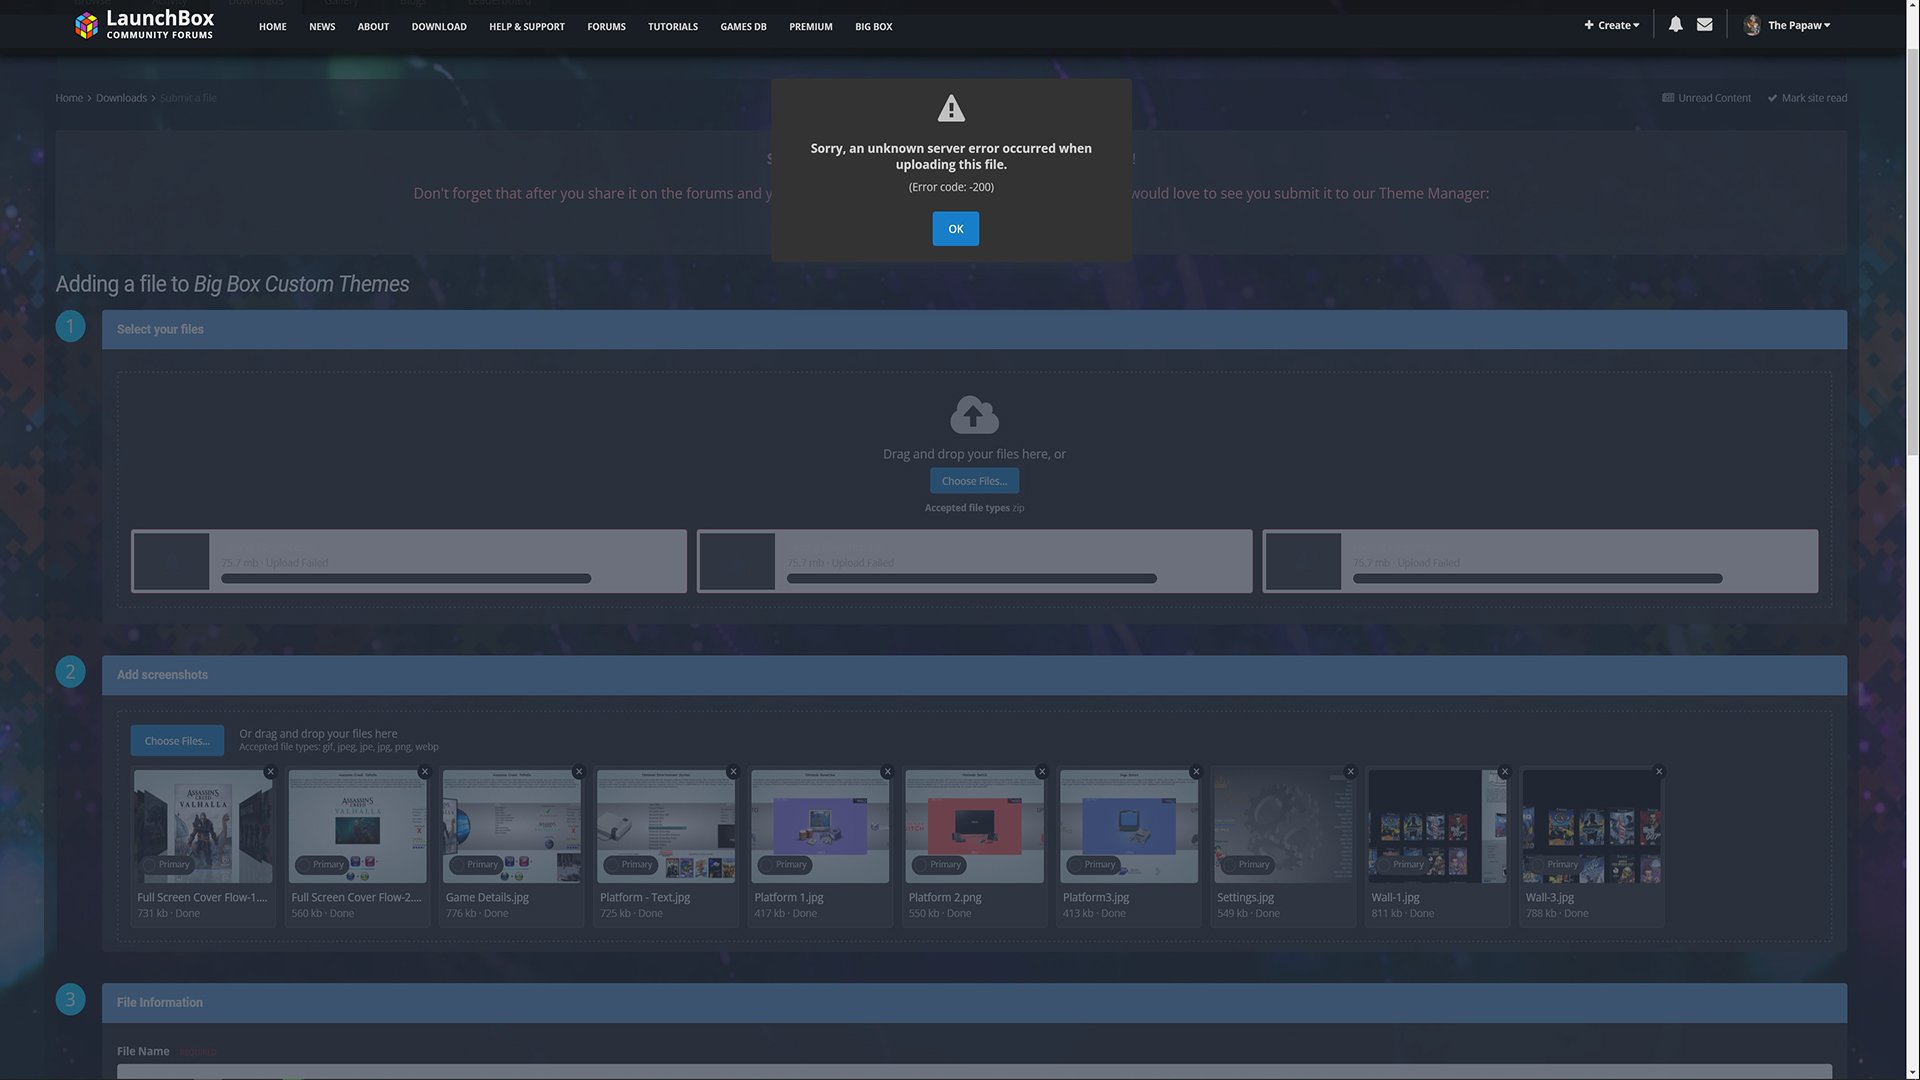This screenshot has height=1080, width=1920.
Task: Remove the Platform - Text.jpg screenshot
Action: tap(733, 772)
